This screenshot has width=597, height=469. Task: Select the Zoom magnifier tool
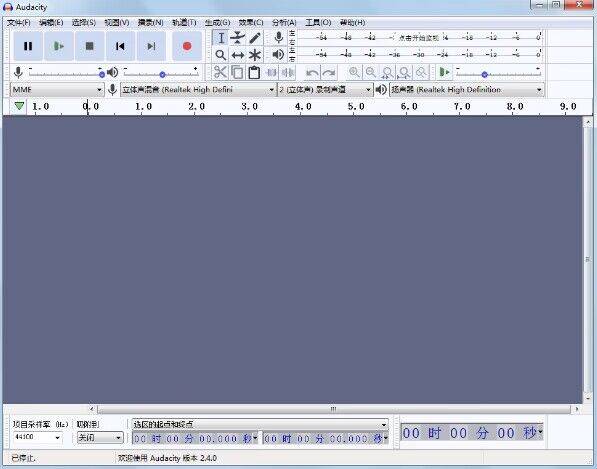(x=220, y=55)
